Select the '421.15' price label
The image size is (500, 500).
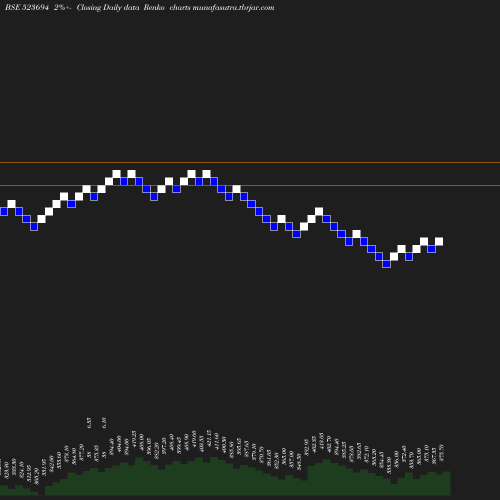pyautogui.click(x=209, y=438)
